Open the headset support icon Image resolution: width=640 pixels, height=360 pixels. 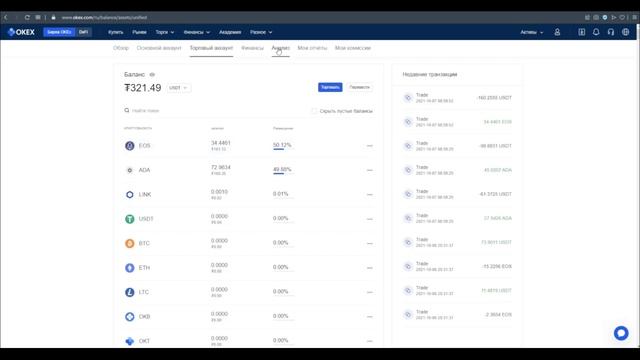tap(611, 32)
